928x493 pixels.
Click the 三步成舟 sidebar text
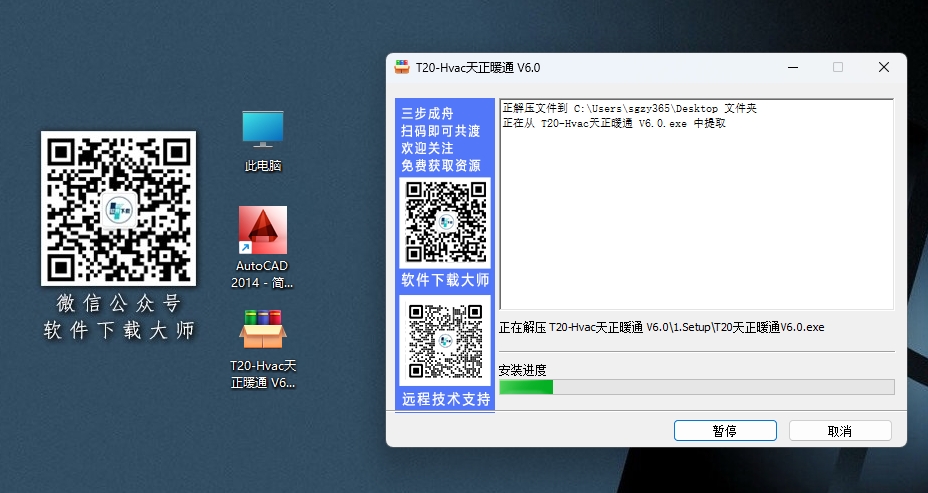(427, 114)
